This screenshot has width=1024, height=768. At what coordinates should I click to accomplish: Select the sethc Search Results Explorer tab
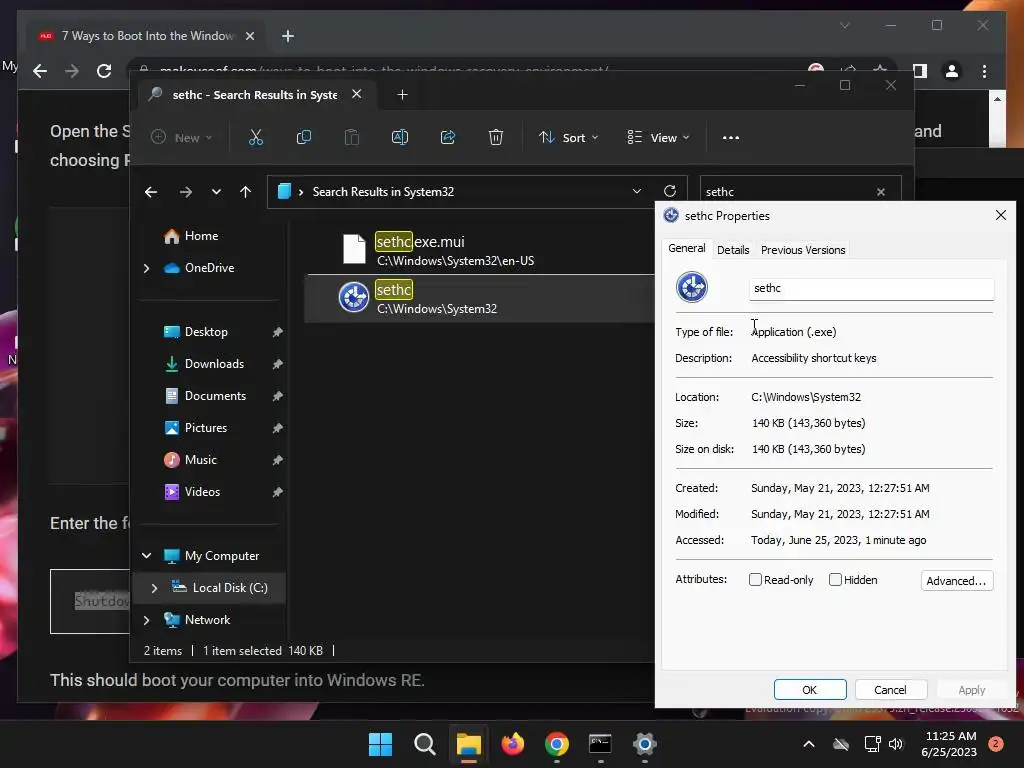[255, 95]
